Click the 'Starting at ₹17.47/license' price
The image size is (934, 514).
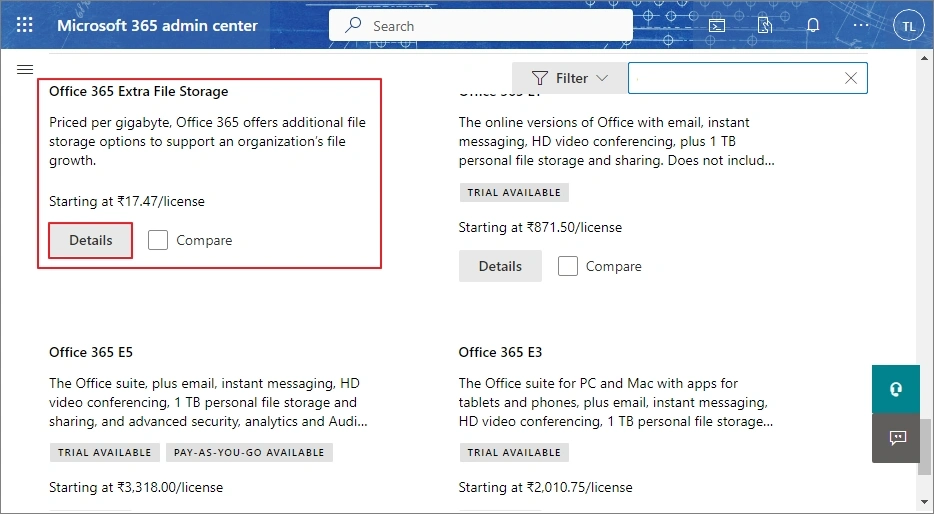[x=127, y=201]
